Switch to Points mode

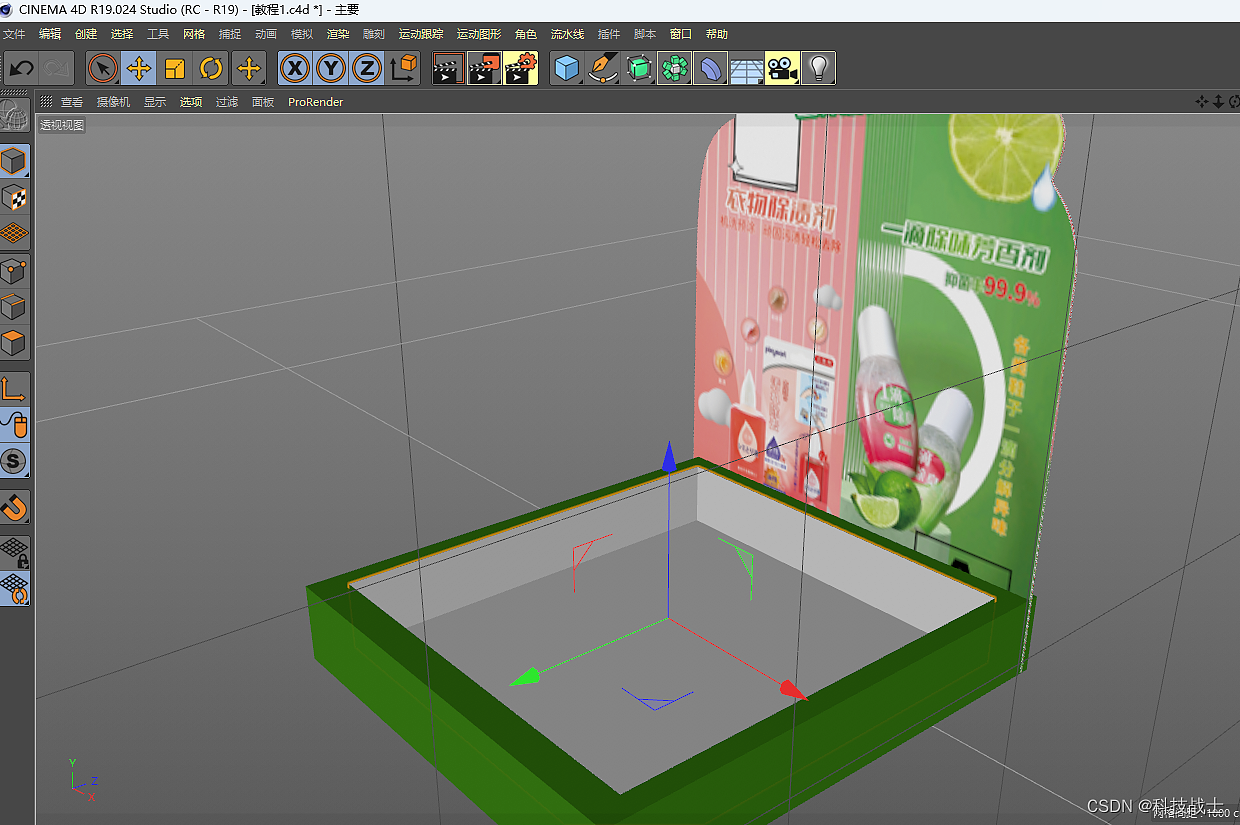14,271
